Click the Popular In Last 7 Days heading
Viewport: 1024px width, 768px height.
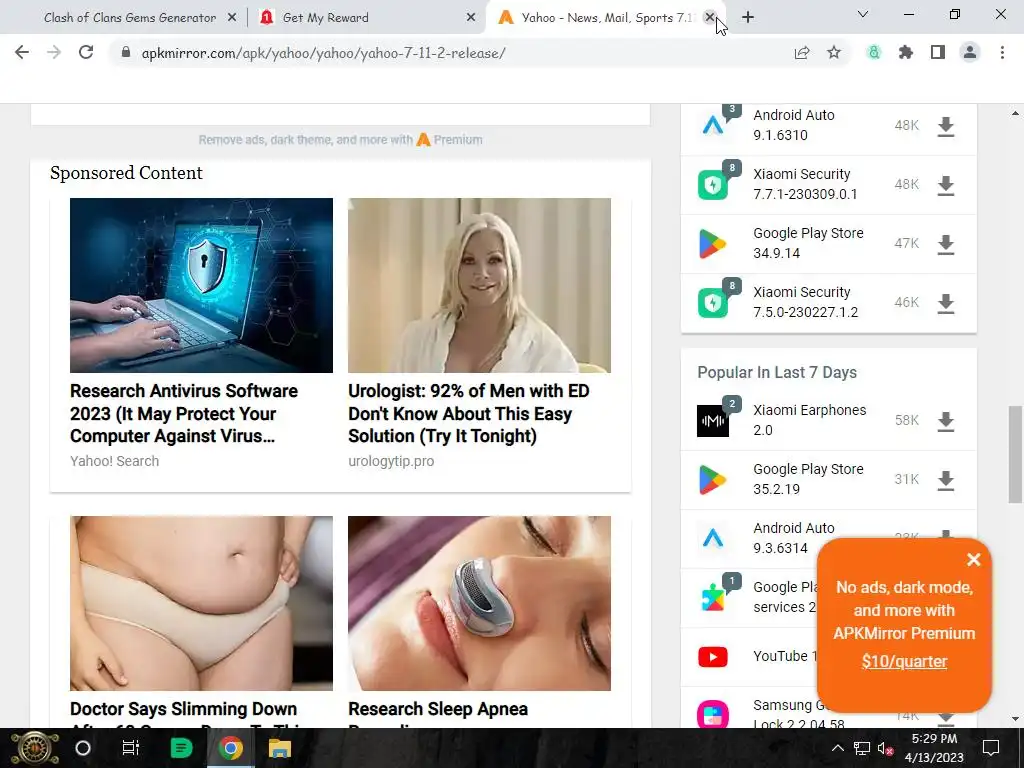click(777, 372)
